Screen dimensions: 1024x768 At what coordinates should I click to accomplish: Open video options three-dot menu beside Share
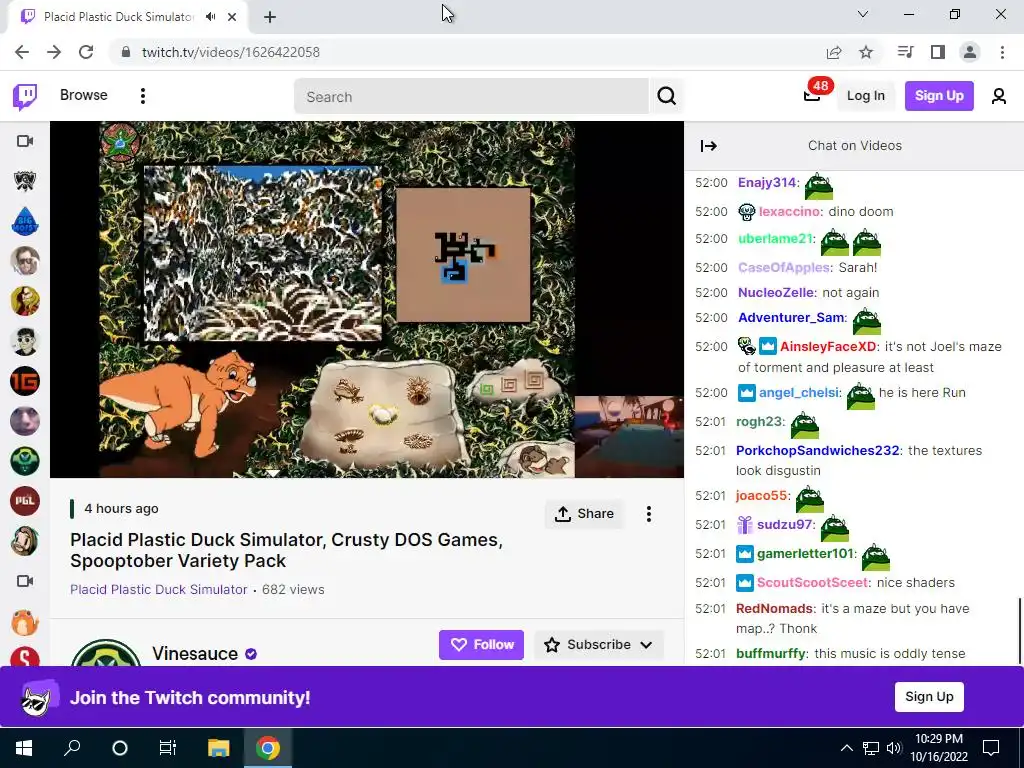pos(648,514)
